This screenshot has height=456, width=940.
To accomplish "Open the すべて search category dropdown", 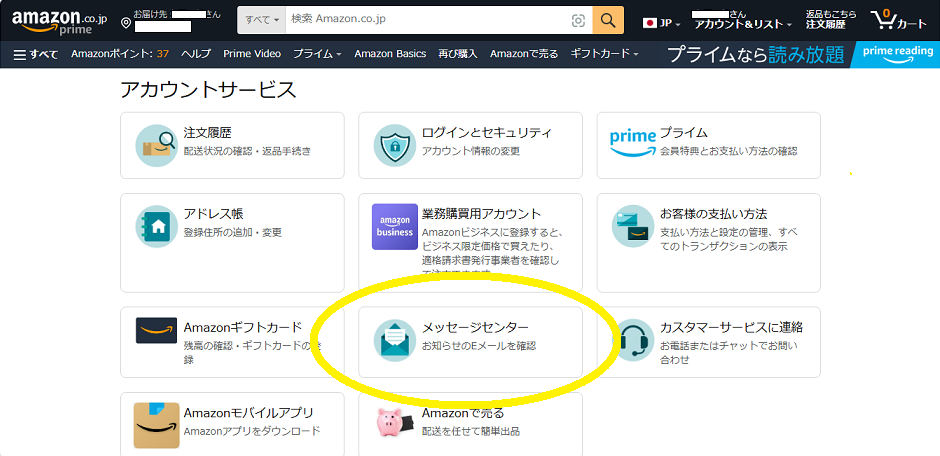I will tap(262, 20).
